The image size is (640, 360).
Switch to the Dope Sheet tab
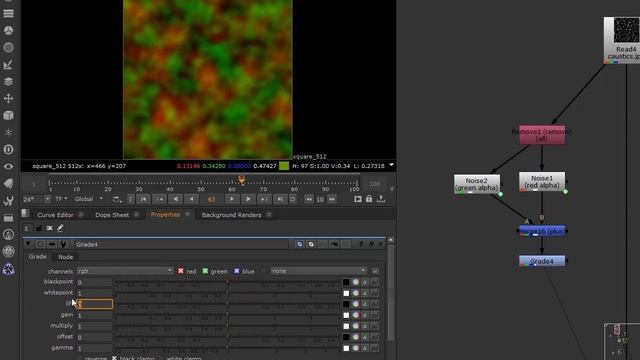pos(112,215)
